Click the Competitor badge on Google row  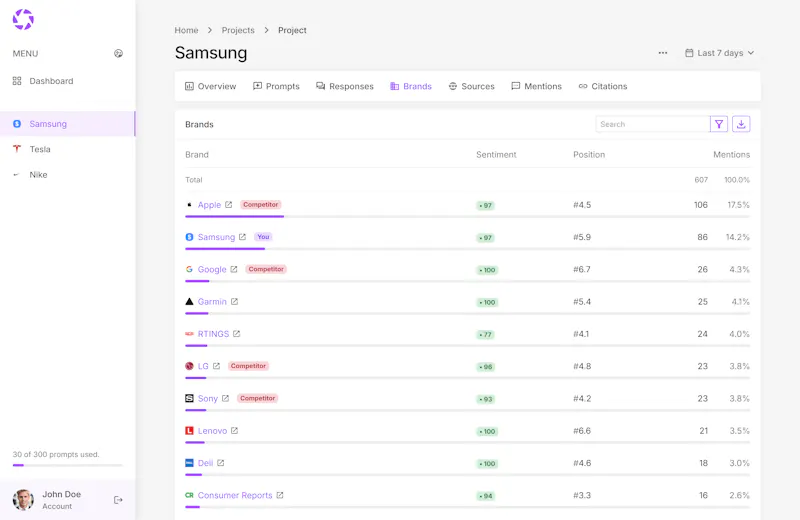tap(266, 269)
